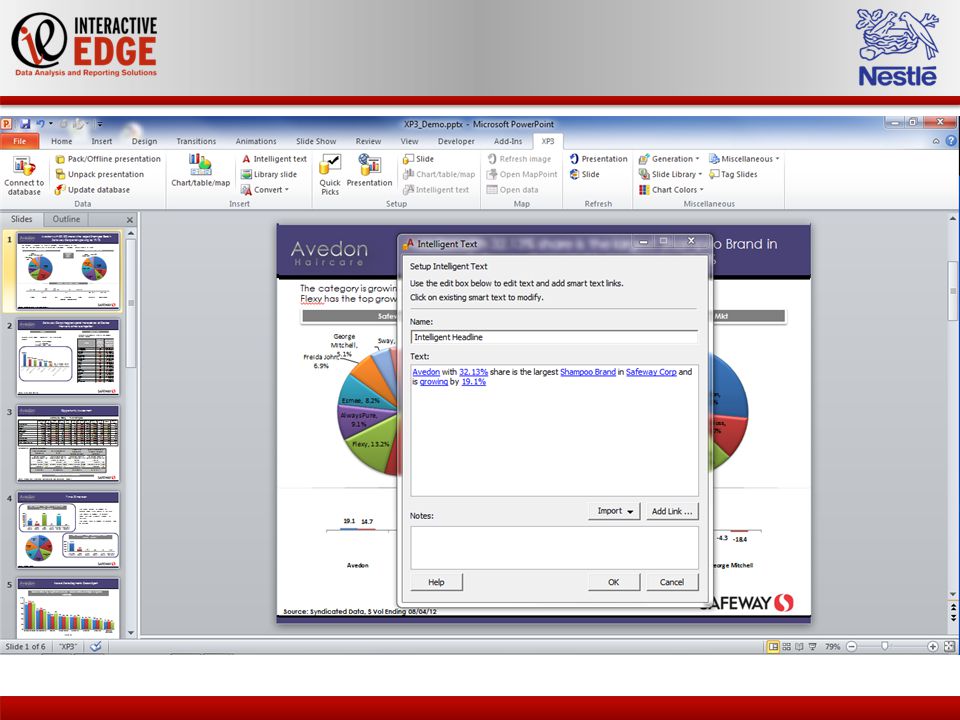Image resolution: width=960 pixels, height=720 pixels.
Task: Select slide 2 thumbnail
Action: pos(68,357)
